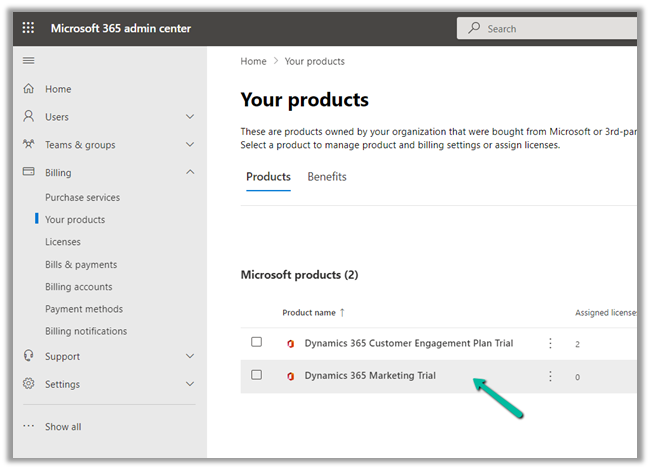Go to Home in the breadcrumb
The width and height of the screenshot is (650, 470).
coord(253,61)
